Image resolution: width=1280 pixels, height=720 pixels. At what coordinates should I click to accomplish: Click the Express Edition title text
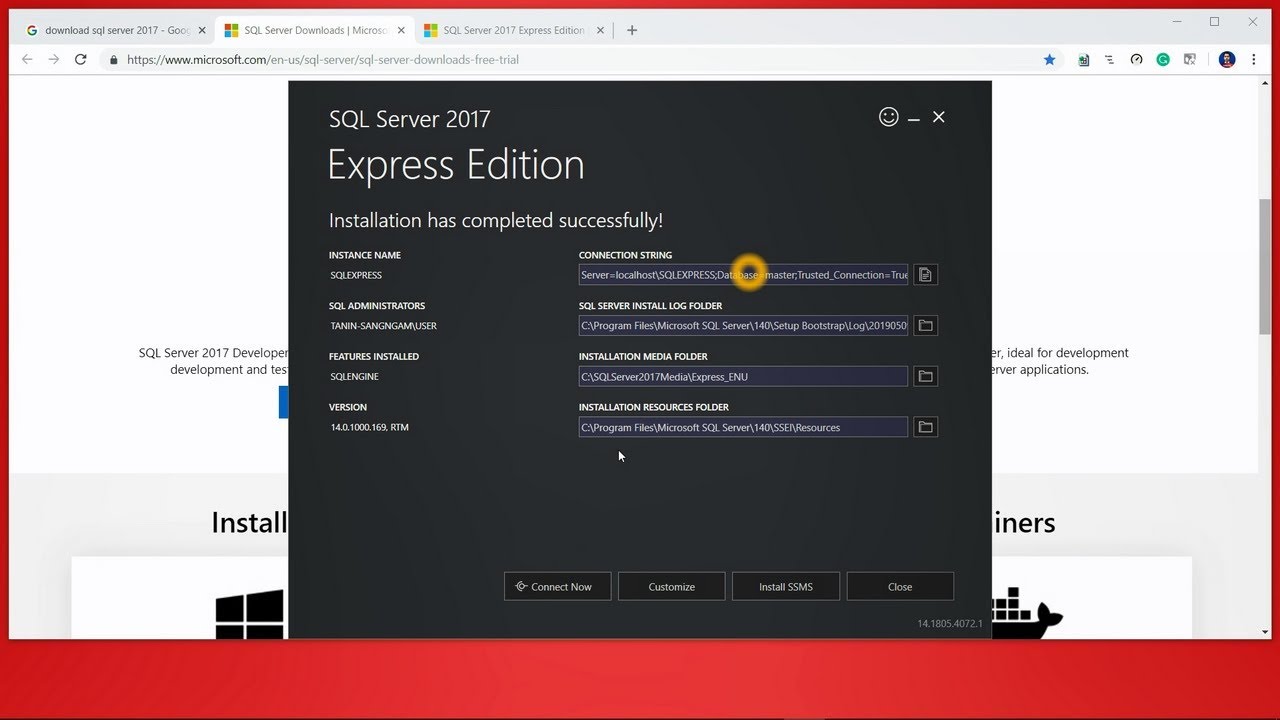point(456,165)
